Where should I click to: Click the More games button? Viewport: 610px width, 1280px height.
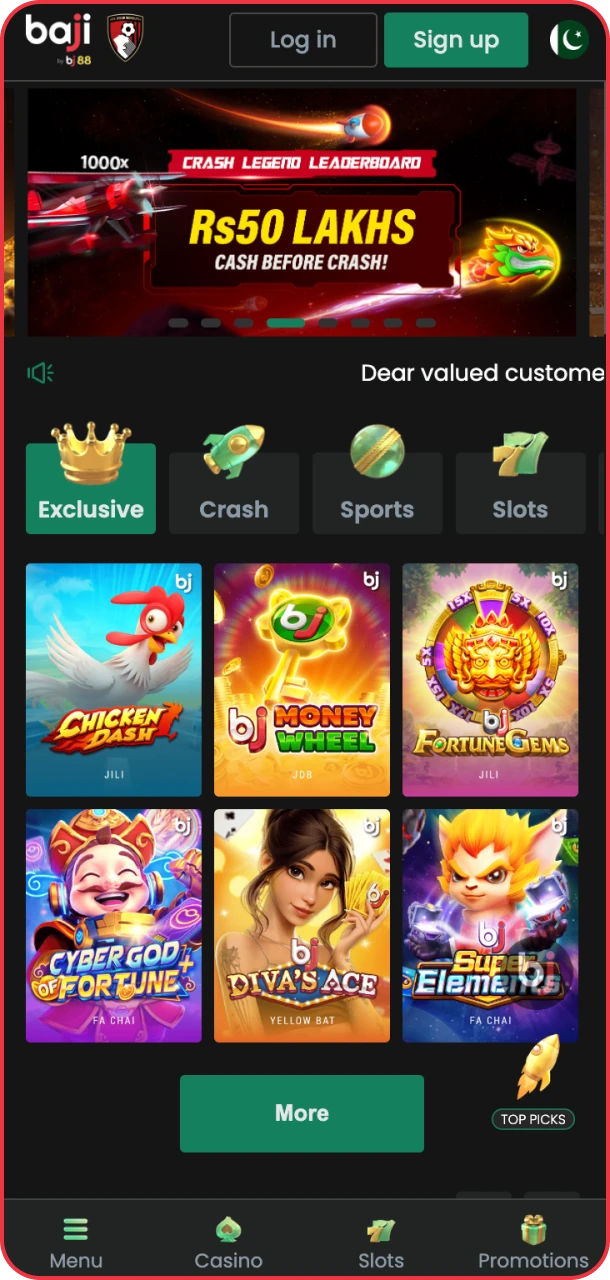(x=302, y=1113)
